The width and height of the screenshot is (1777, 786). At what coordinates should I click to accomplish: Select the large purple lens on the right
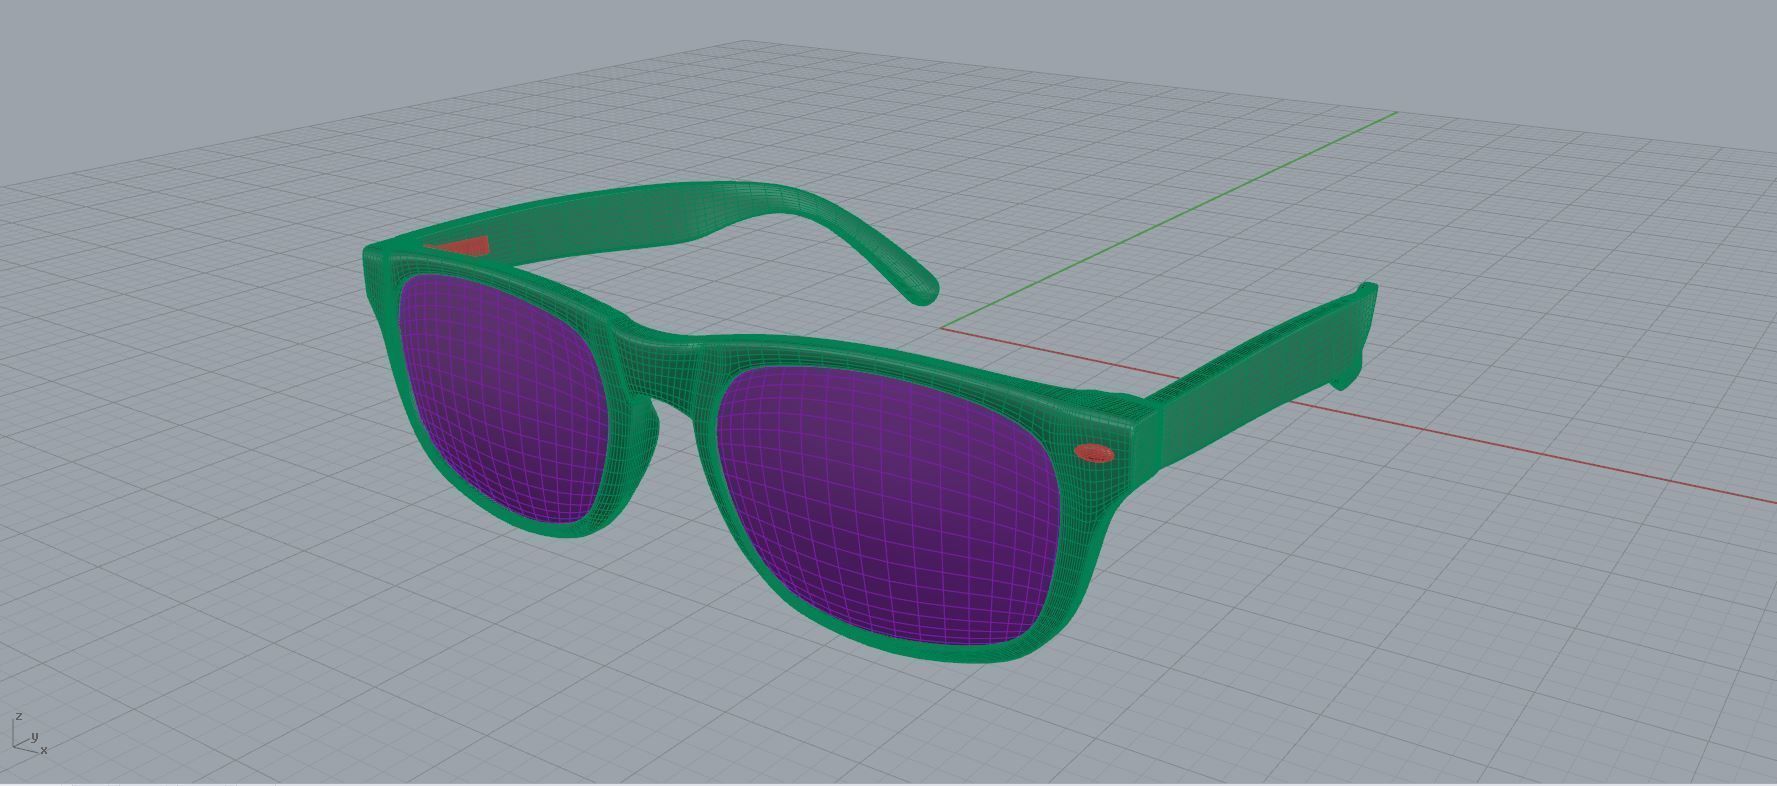coord(890,505)
